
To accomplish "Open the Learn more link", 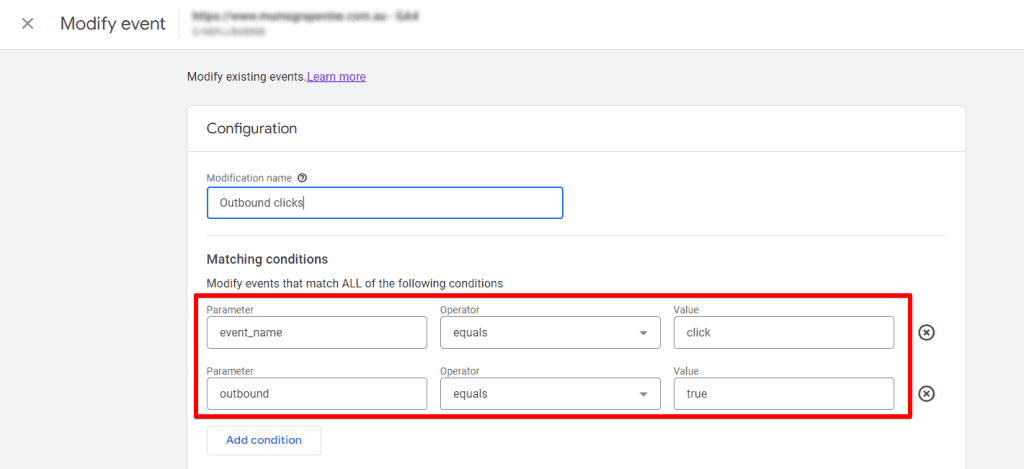I will click(x=336, y=77).
